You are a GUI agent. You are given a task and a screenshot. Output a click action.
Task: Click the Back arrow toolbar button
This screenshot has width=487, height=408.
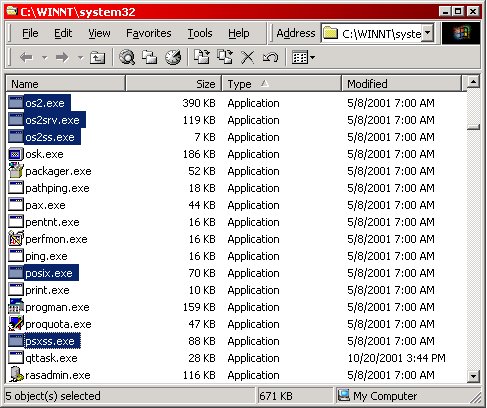click(26, 58)
